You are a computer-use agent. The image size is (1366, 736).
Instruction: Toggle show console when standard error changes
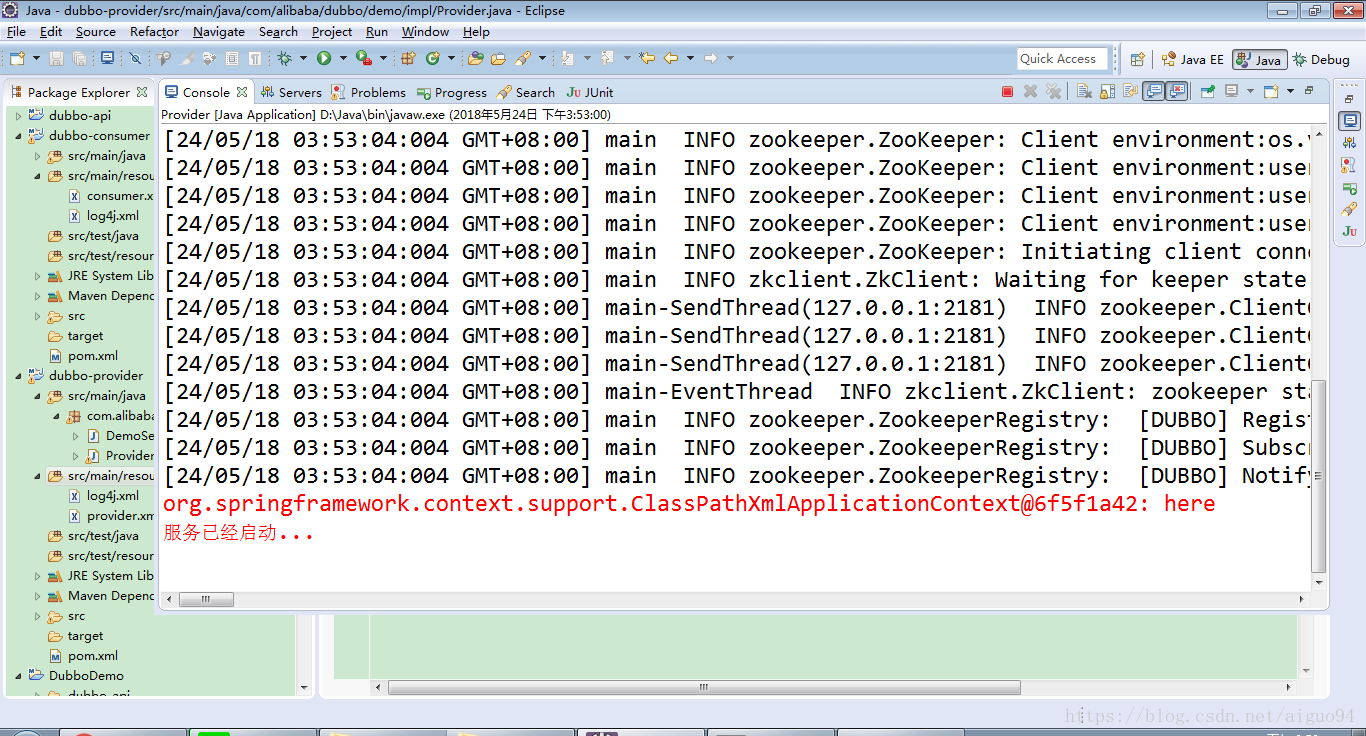[x=1177, y=92]
